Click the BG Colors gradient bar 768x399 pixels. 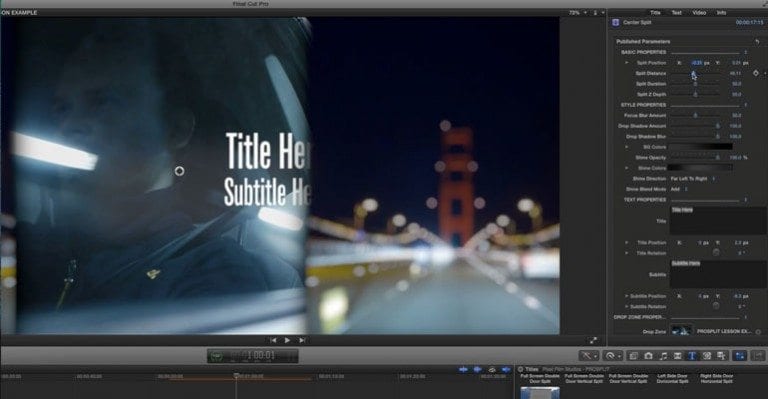(701, 147)
